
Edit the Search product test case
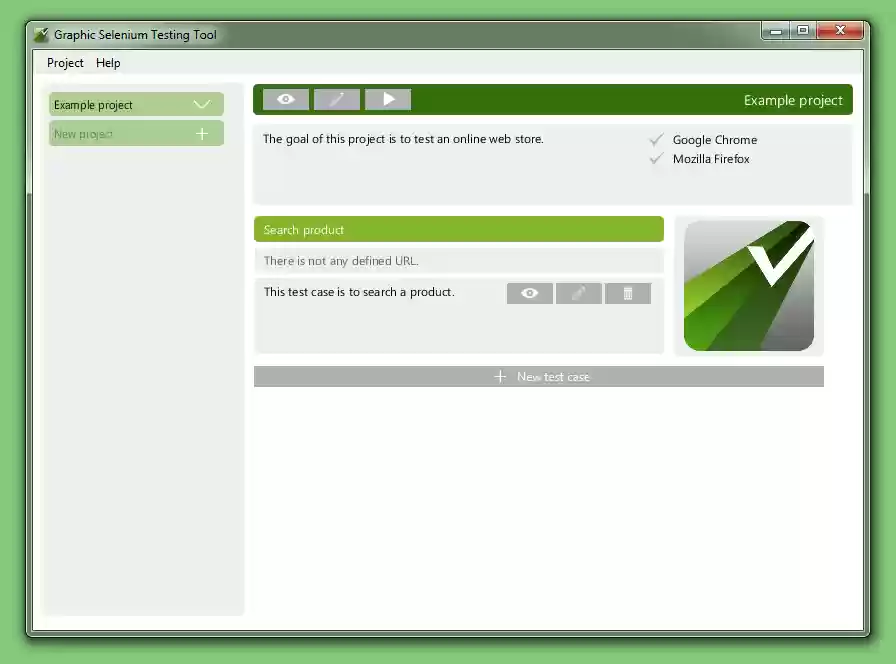(579, 293)
